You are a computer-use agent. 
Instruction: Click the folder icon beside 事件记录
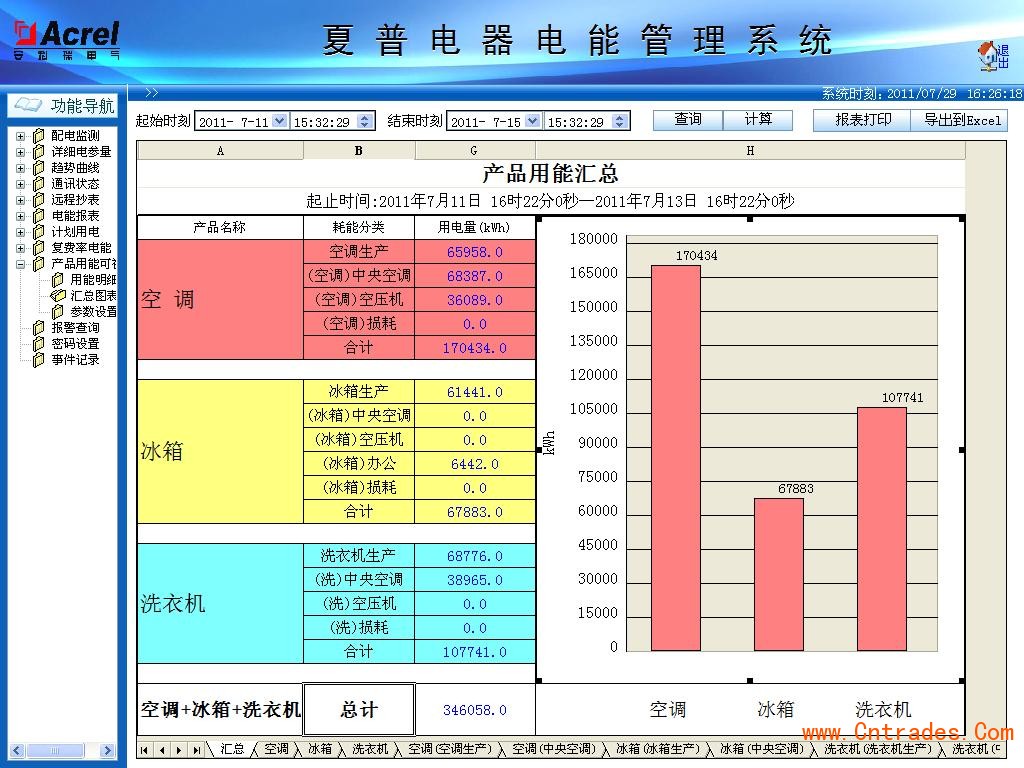[39, 360]
